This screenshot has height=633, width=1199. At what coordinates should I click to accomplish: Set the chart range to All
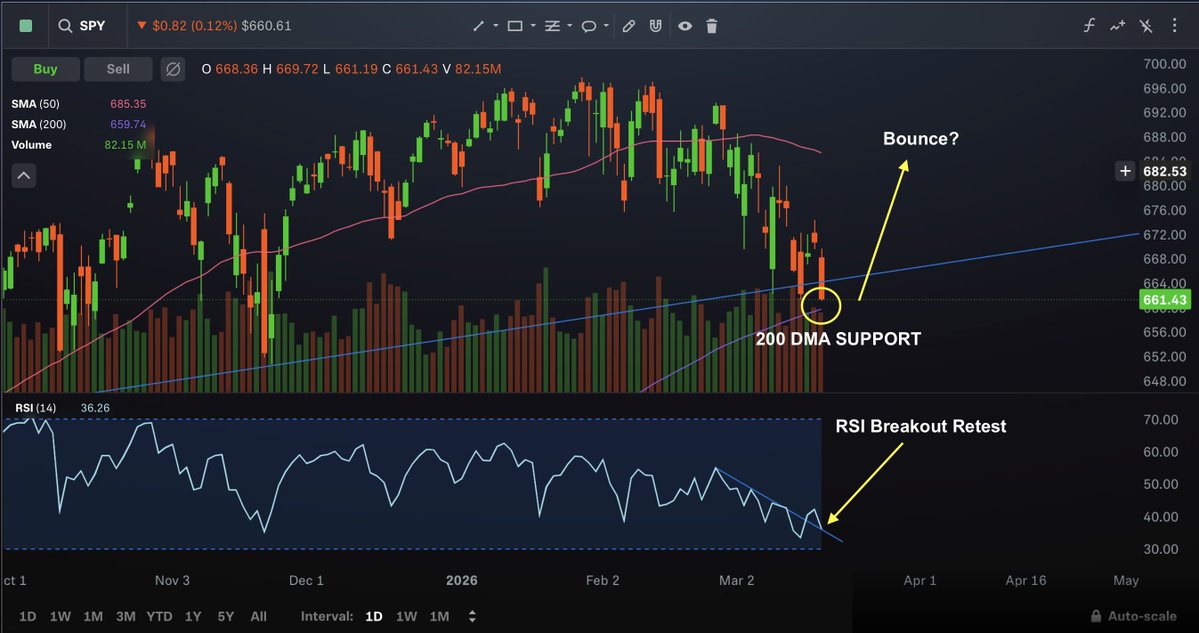click(x=258, y=616)
